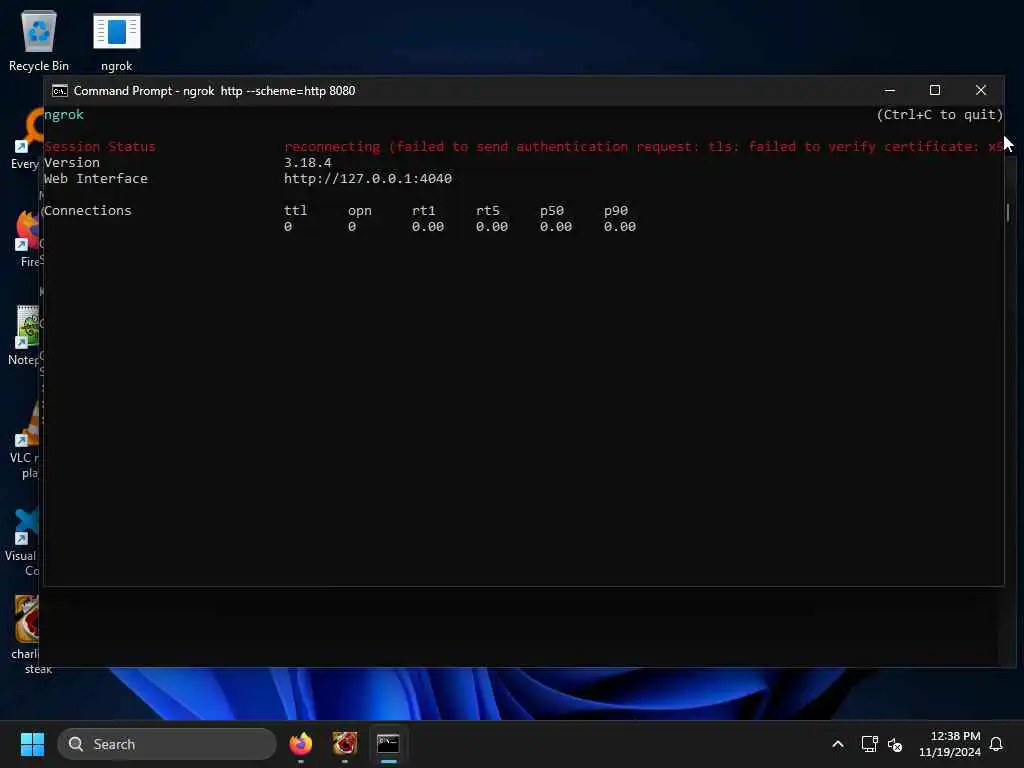The width and height of the screenshot is (1024, 768).
Task: Open the ngrok desktop file icon
Action: click(x=117, y=41)
